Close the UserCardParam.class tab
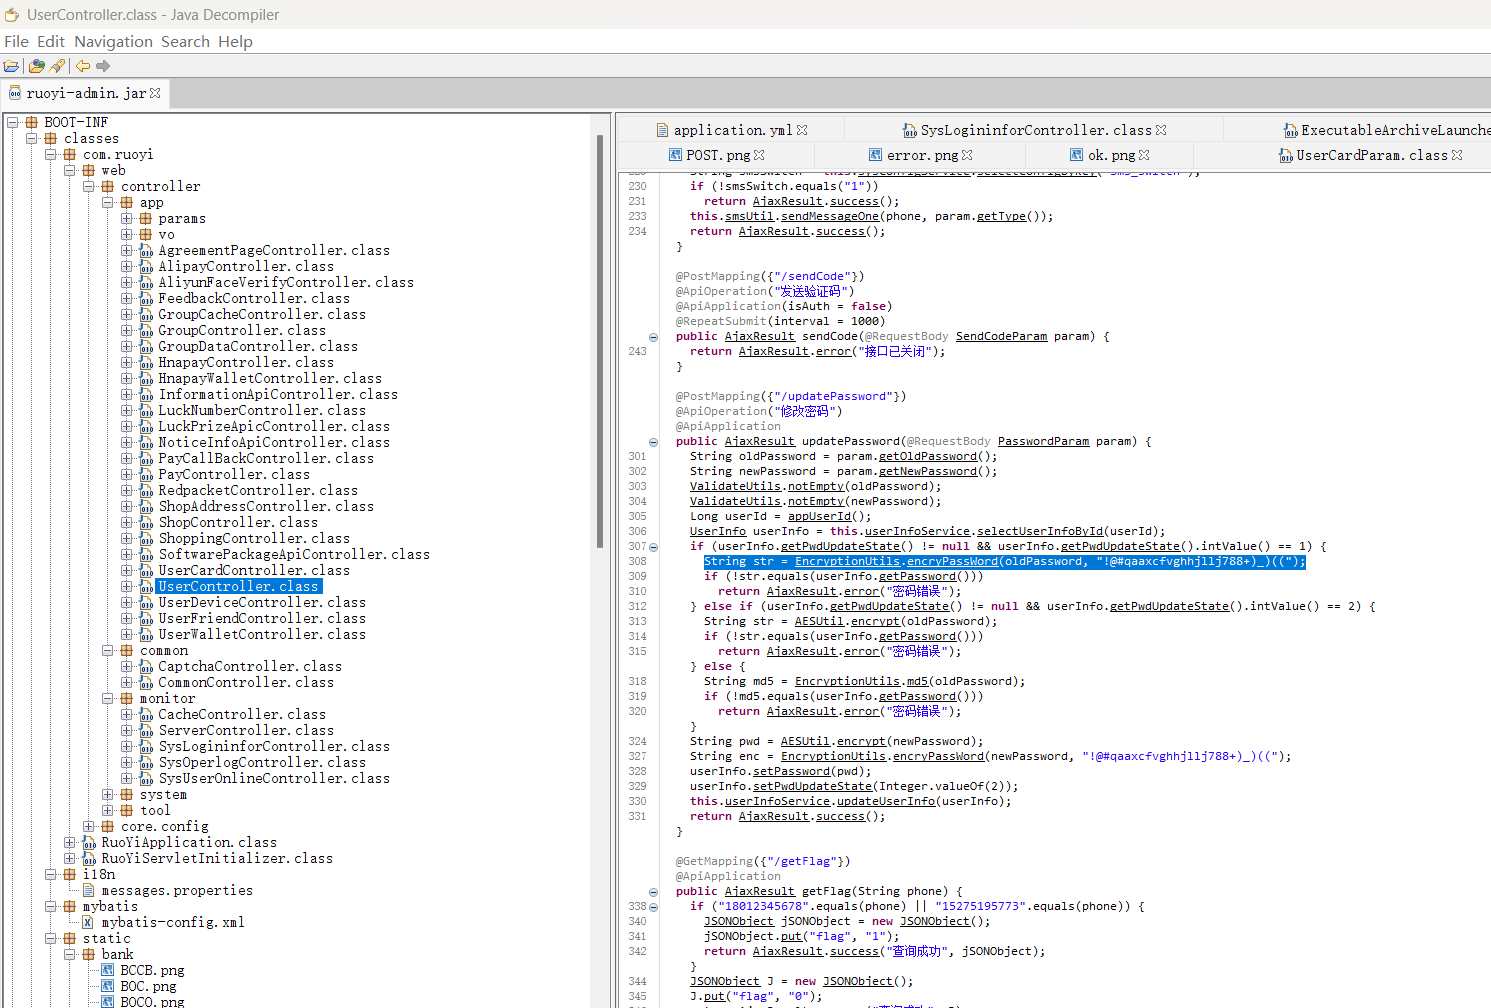 click(x=1457, y=155)
